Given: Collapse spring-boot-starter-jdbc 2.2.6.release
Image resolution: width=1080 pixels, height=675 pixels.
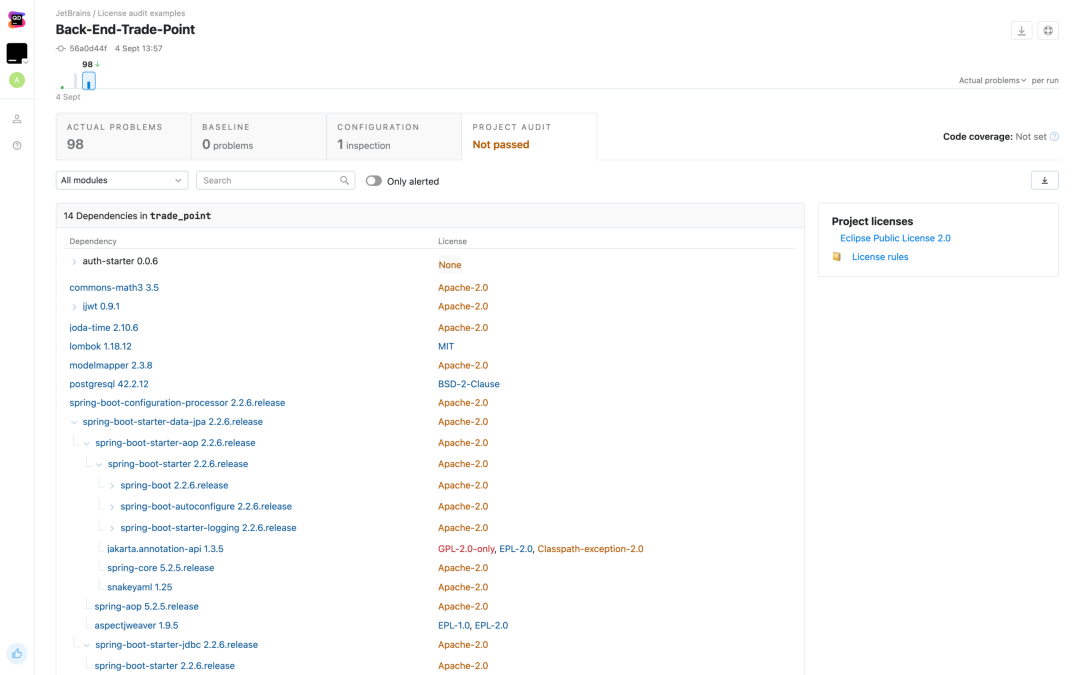Looking at the screenshot, I should pyautogui.click(x=87, y=645).
